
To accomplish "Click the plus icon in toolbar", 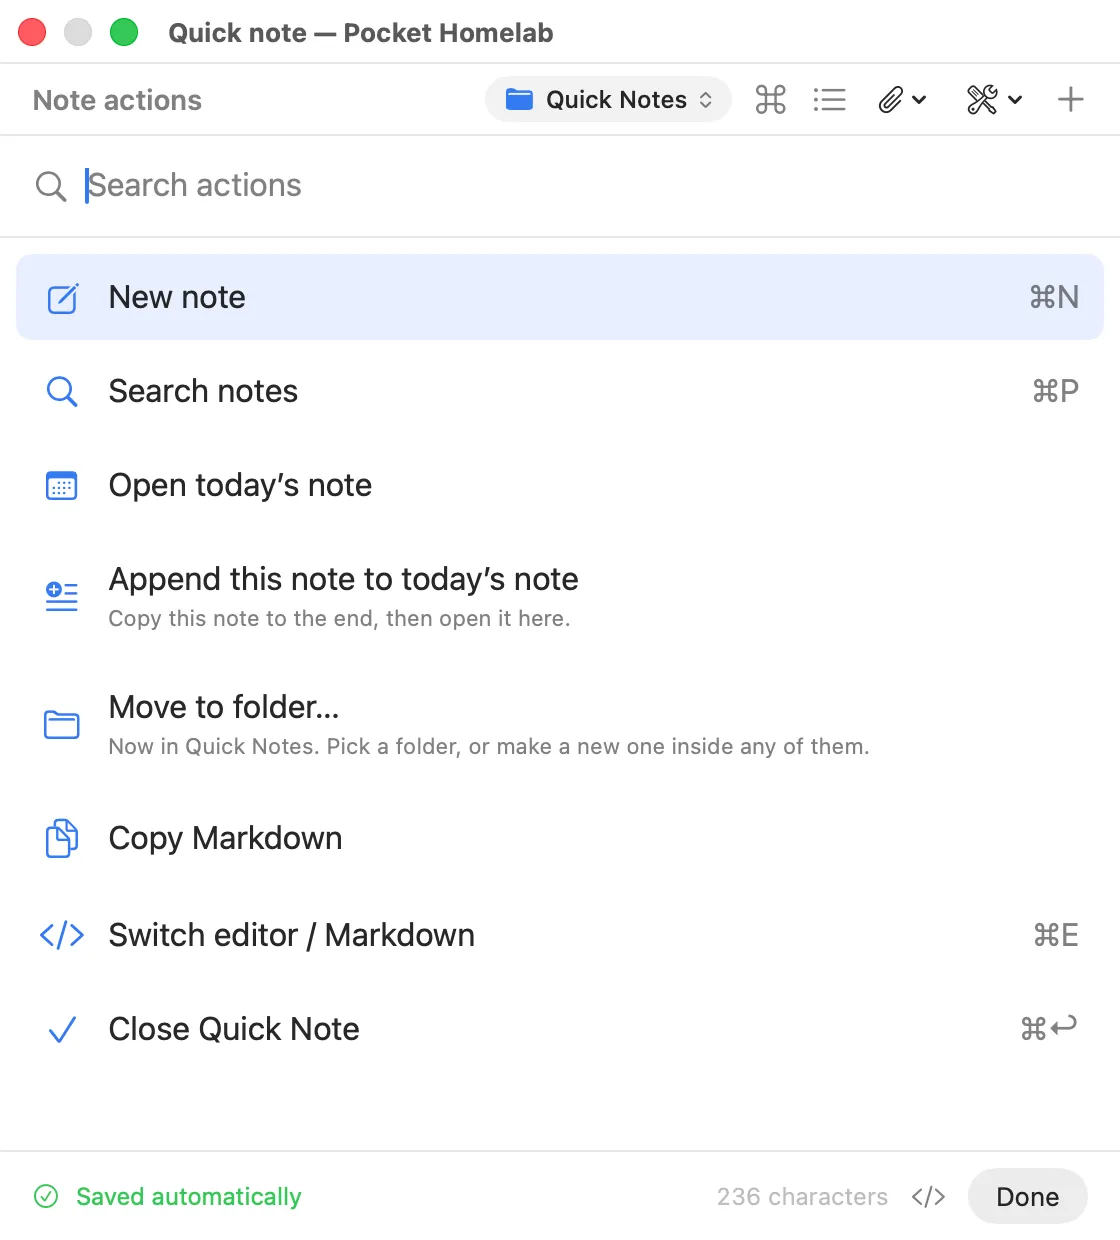I will (1070, 99).
